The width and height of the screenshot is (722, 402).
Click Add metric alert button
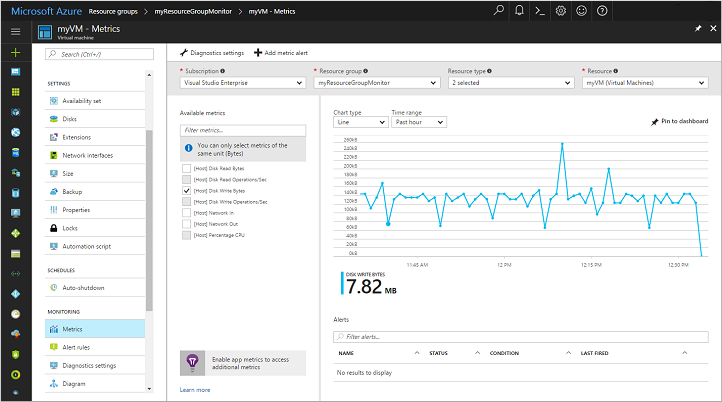pos(281,53)
